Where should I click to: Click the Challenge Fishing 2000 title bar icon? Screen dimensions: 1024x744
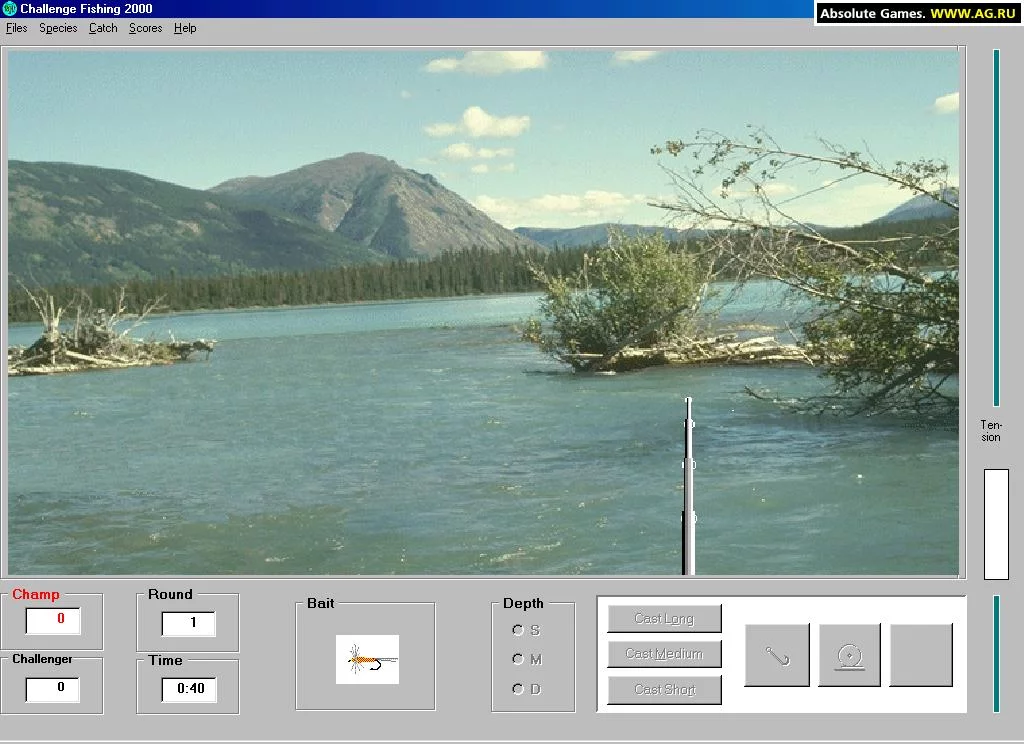coord(9,8)
